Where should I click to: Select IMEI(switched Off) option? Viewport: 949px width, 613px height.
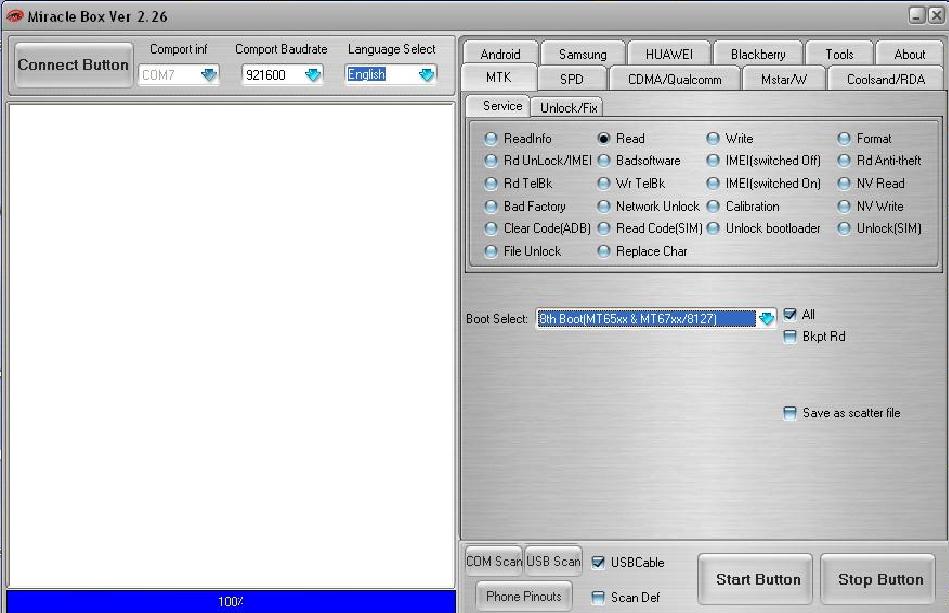764,160
